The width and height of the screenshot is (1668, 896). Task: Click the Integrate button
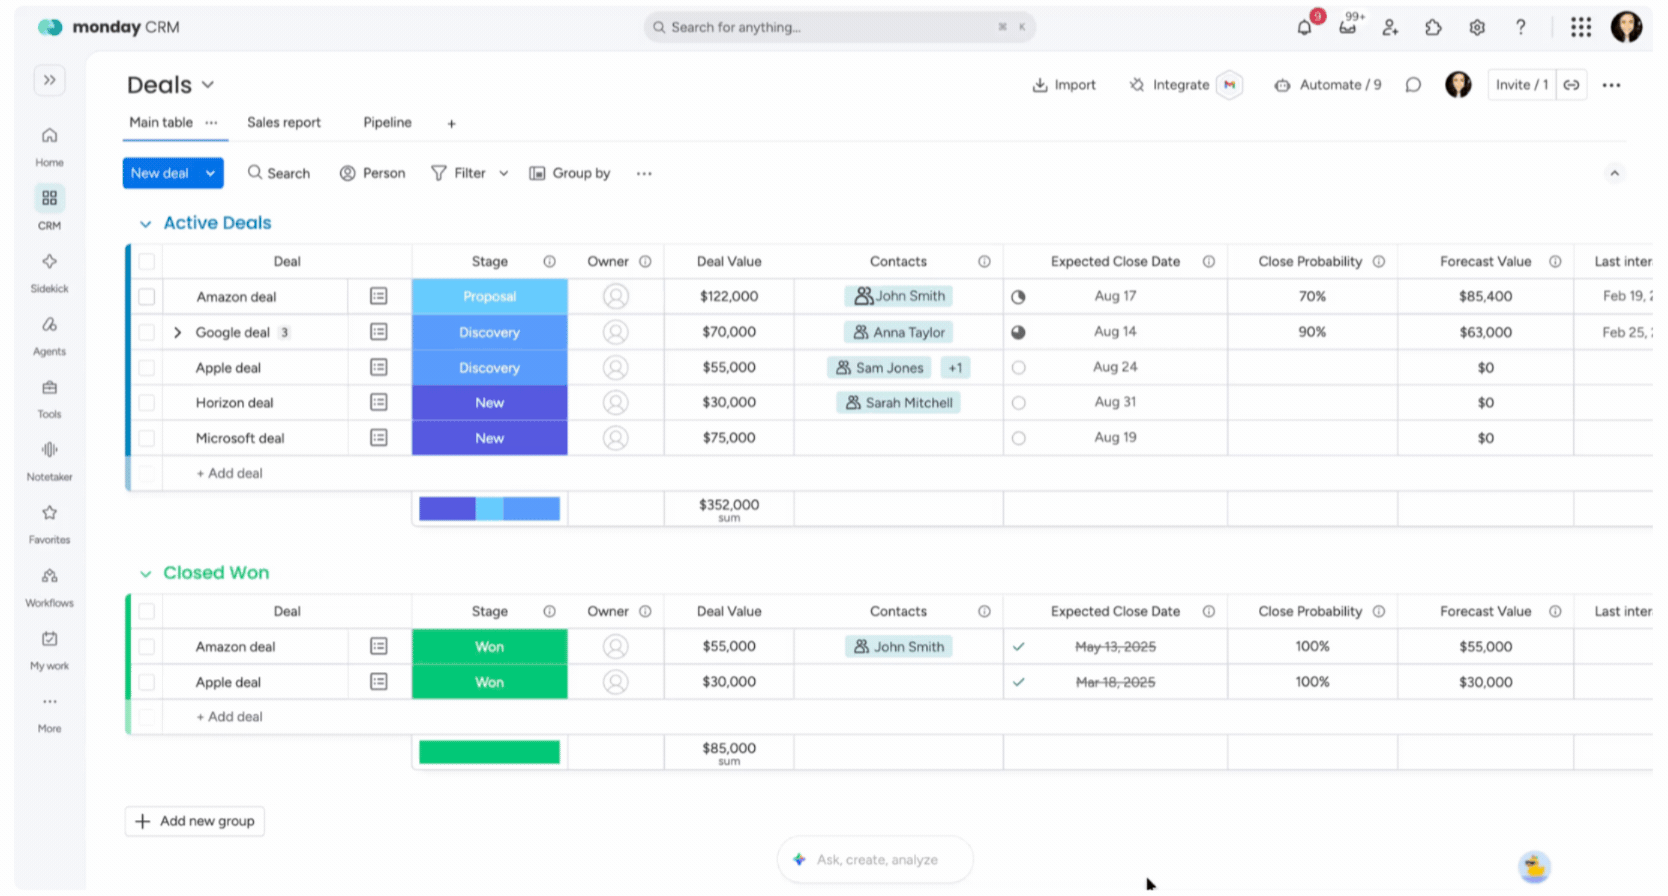(1169, 85)
